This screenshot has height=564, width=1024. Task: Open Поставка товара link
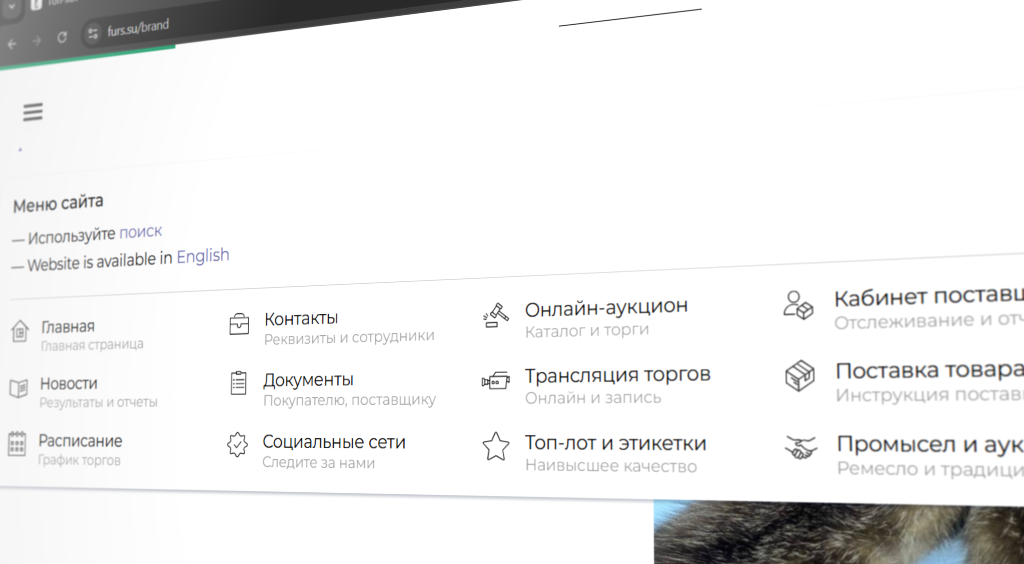click(x=929, y=371)
